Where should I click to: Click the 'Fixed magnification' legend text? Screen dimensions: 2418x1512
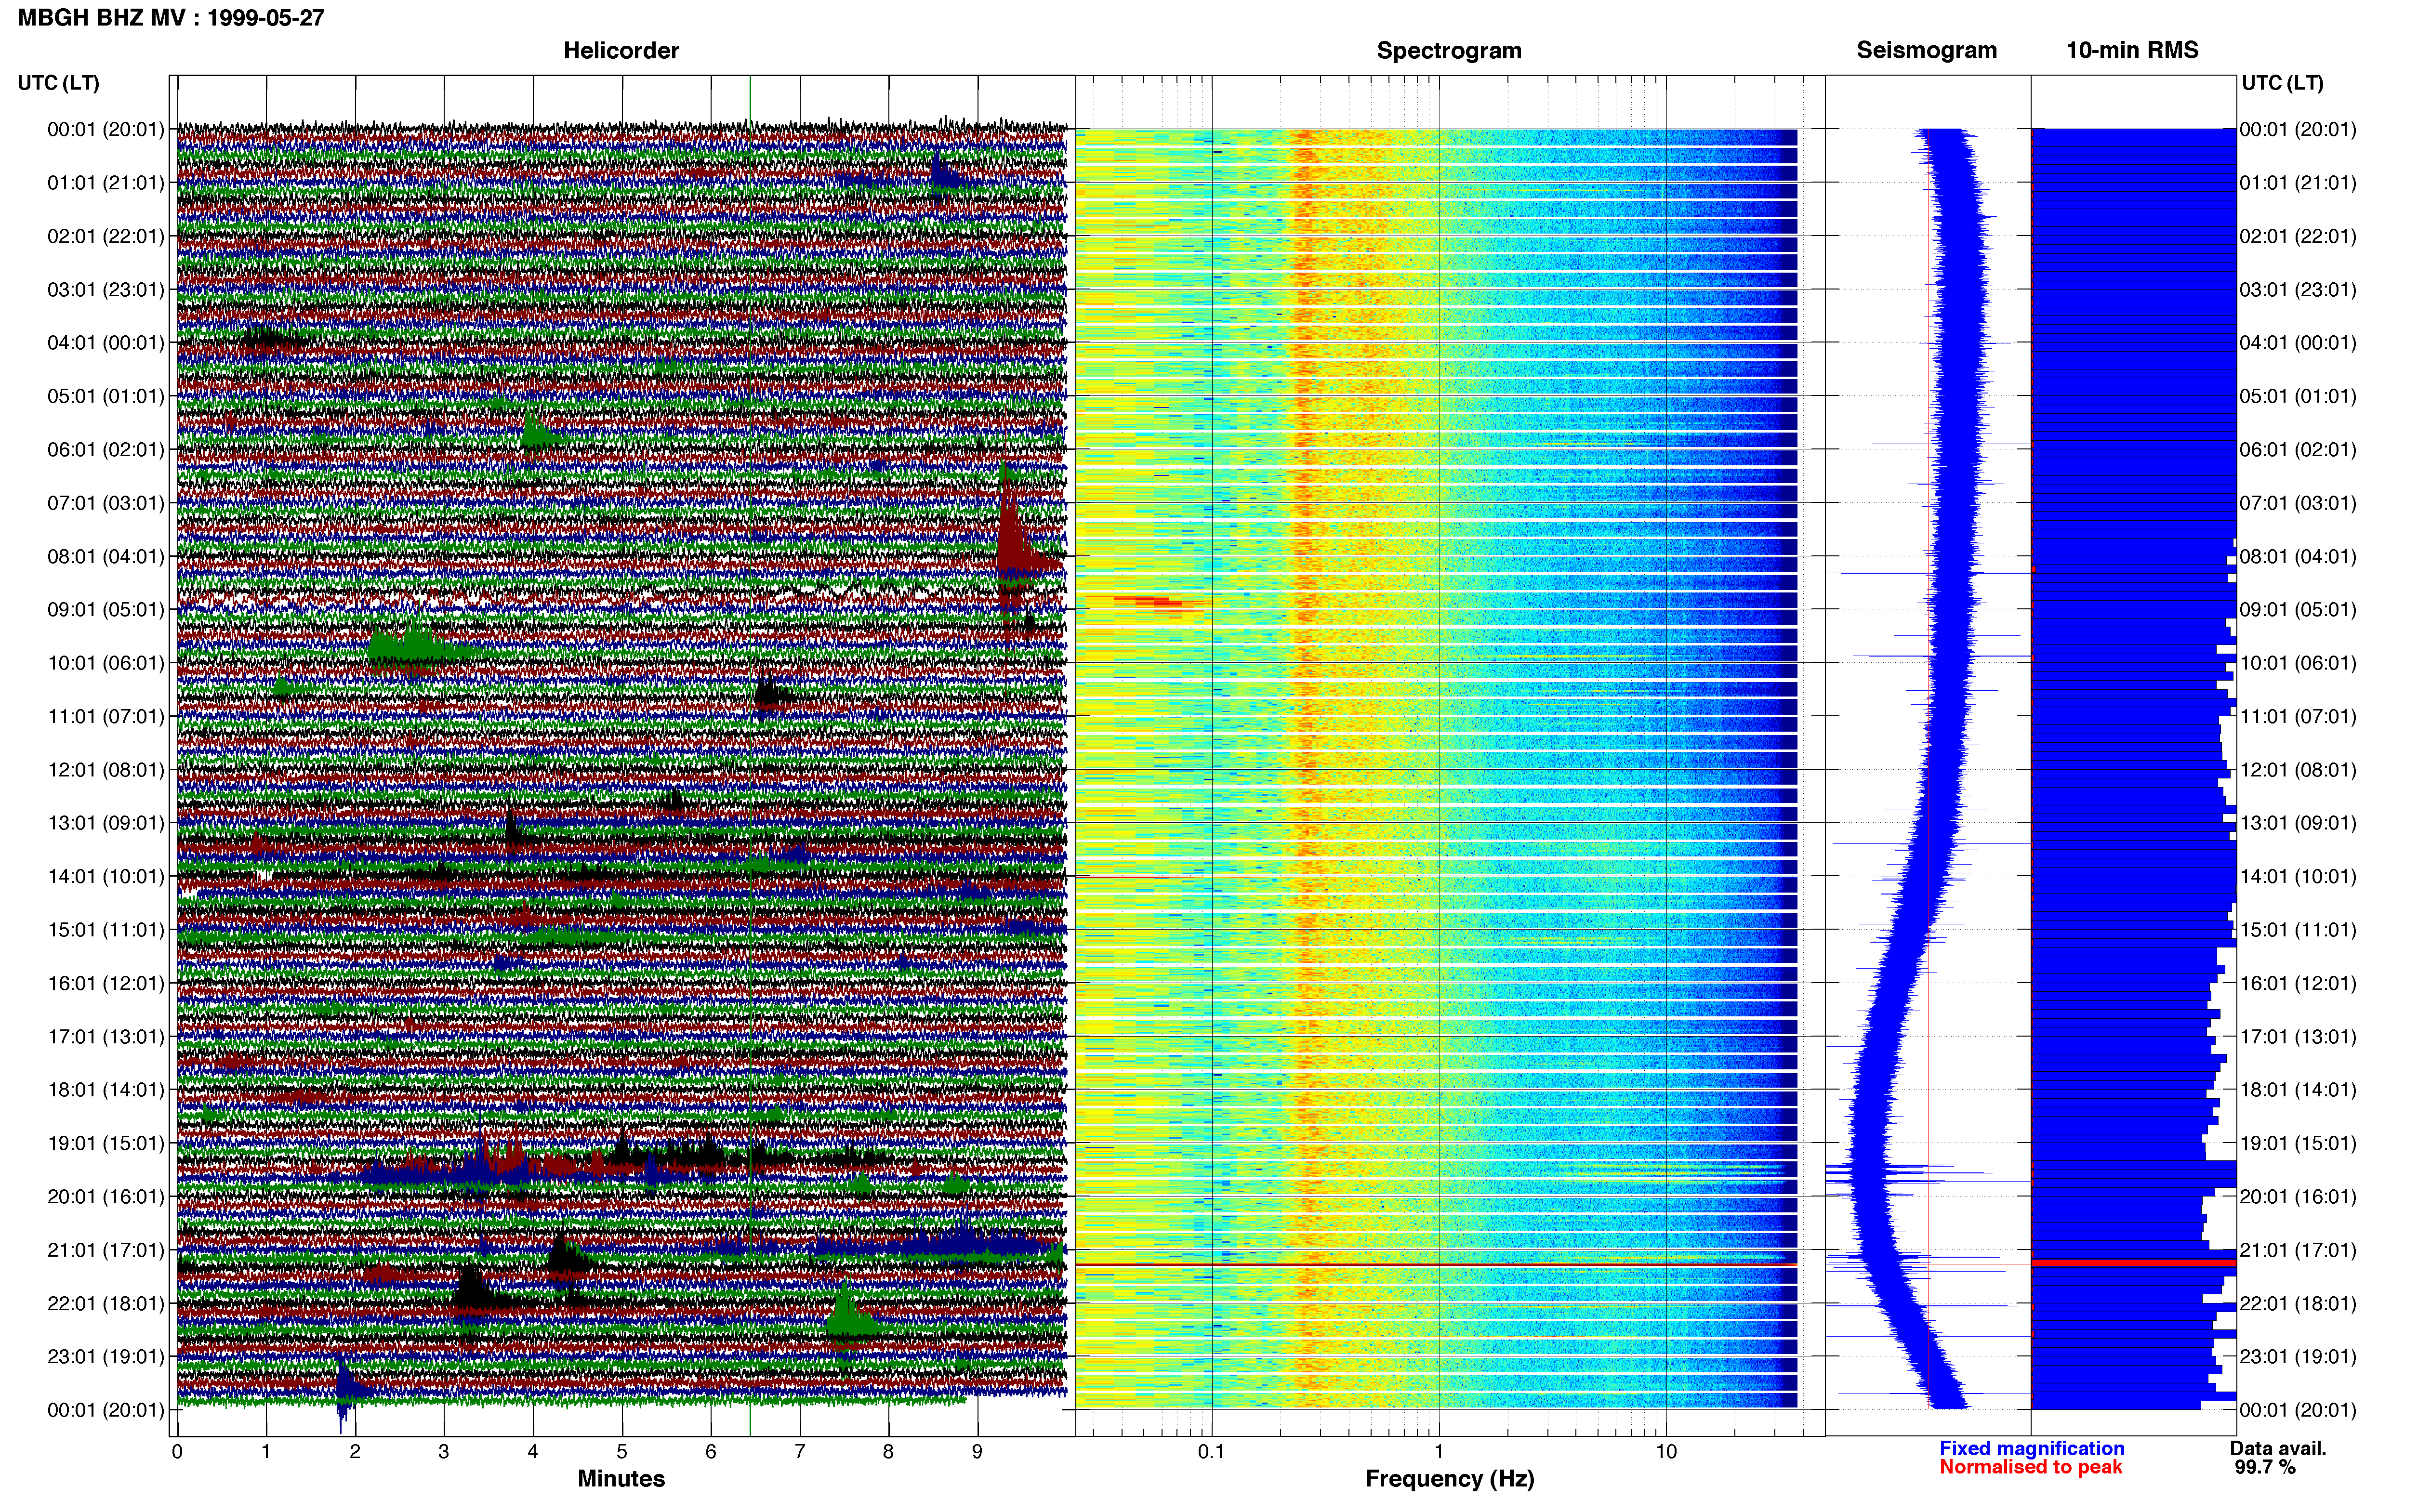(x=2031, y=1448)
